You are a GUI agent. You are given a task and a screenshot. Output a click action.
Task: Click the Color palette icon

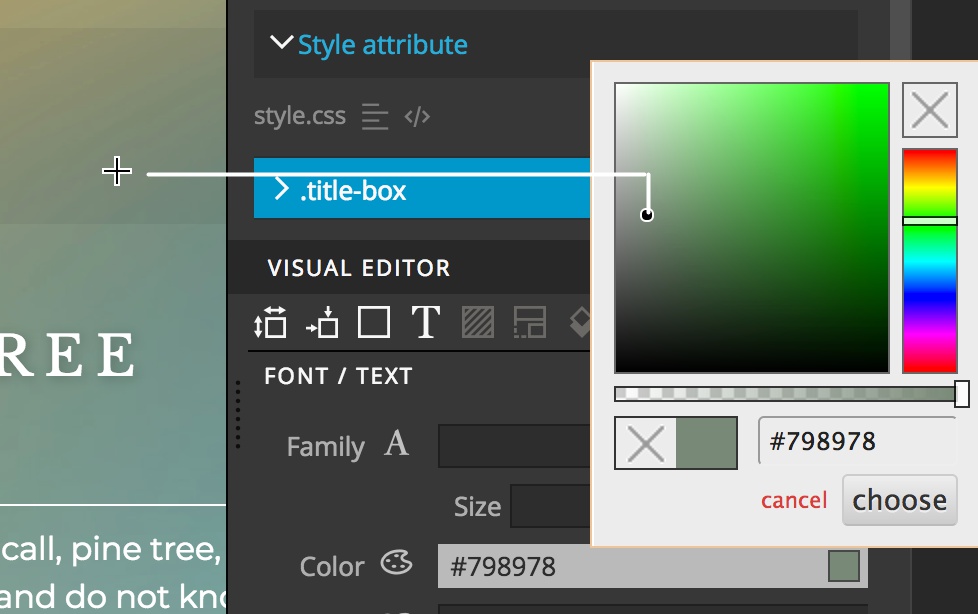[397, 563]
